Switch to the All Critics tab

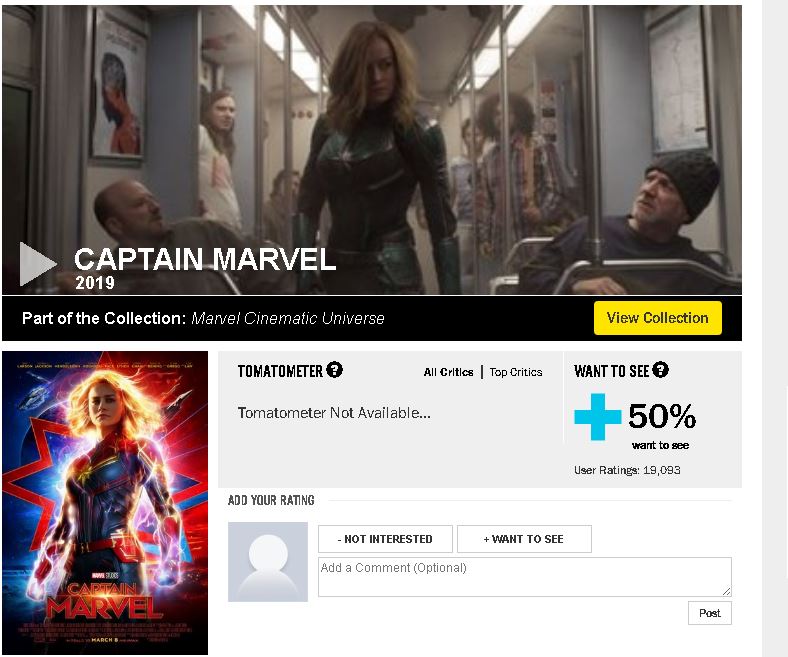(448, 372)
